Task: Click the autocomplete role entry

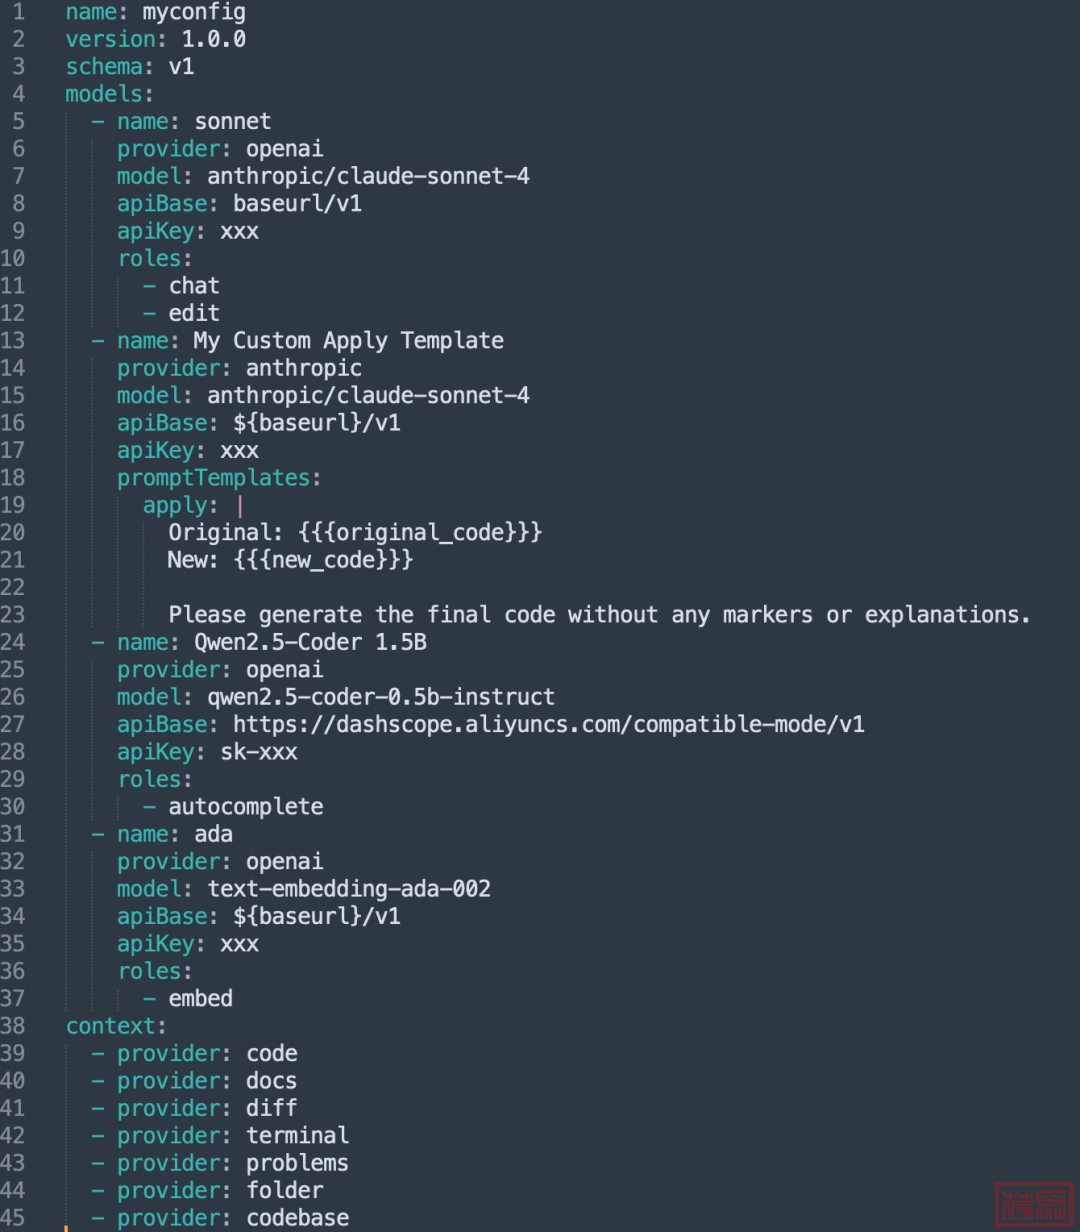Action: click(246, 807)
